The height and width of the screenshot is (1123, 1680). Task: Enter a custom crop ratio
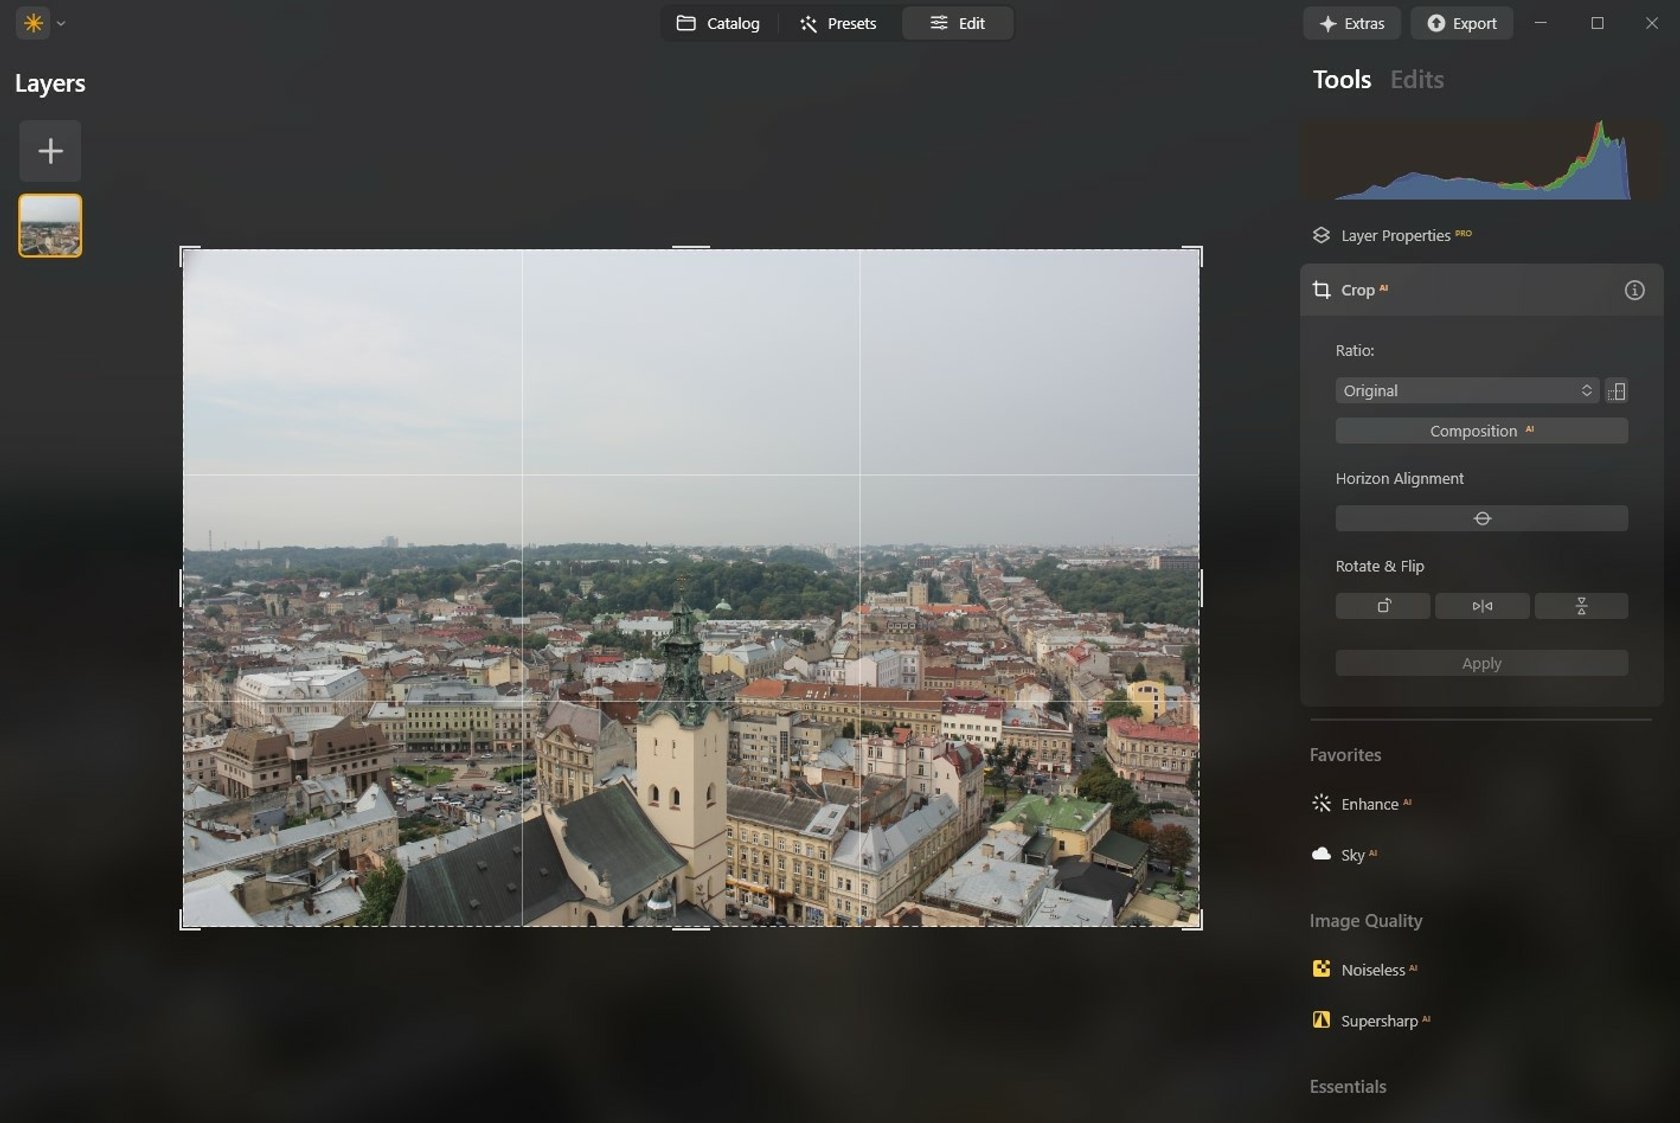1618,391
